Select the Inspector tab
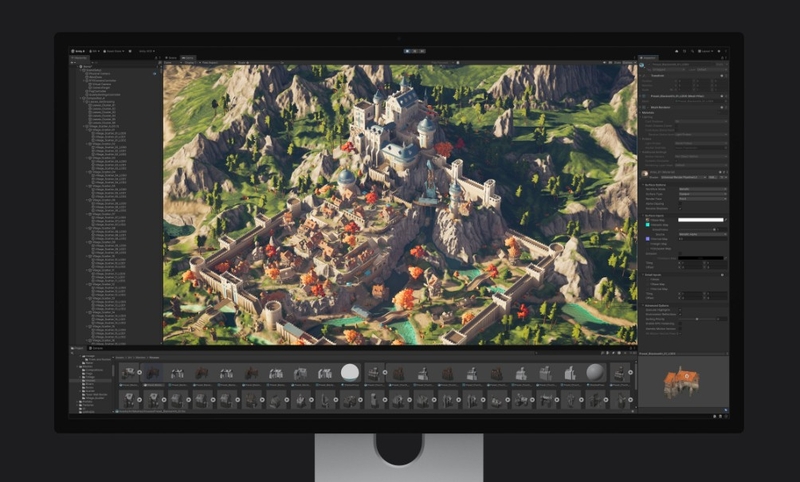This screenshot has width=800, height=482. (x=649, y=58)
